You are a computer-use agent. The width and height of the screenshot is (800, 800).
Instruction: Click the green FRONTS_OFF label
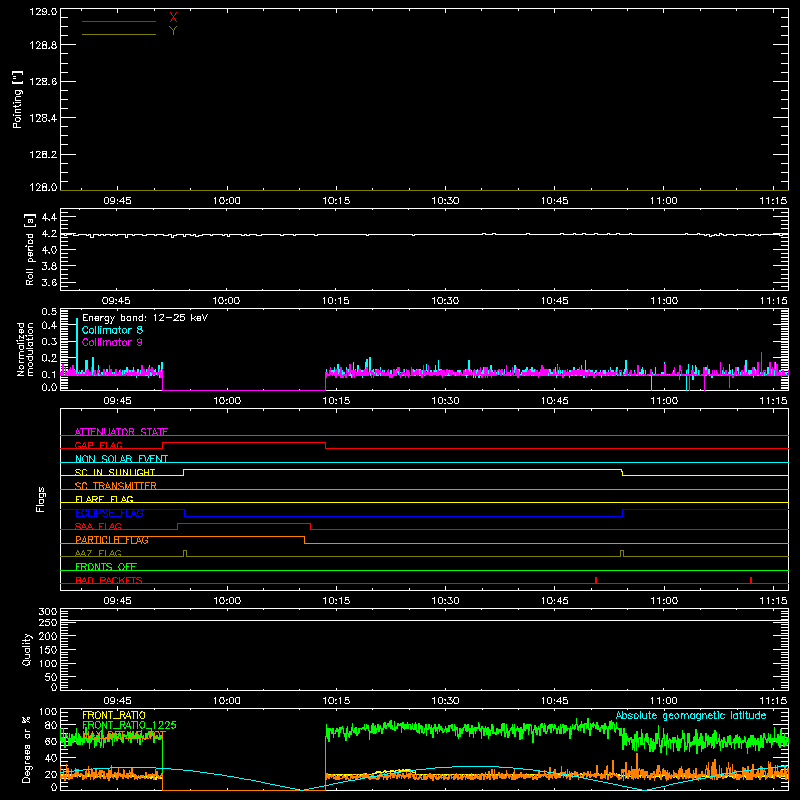pos(106,567)
